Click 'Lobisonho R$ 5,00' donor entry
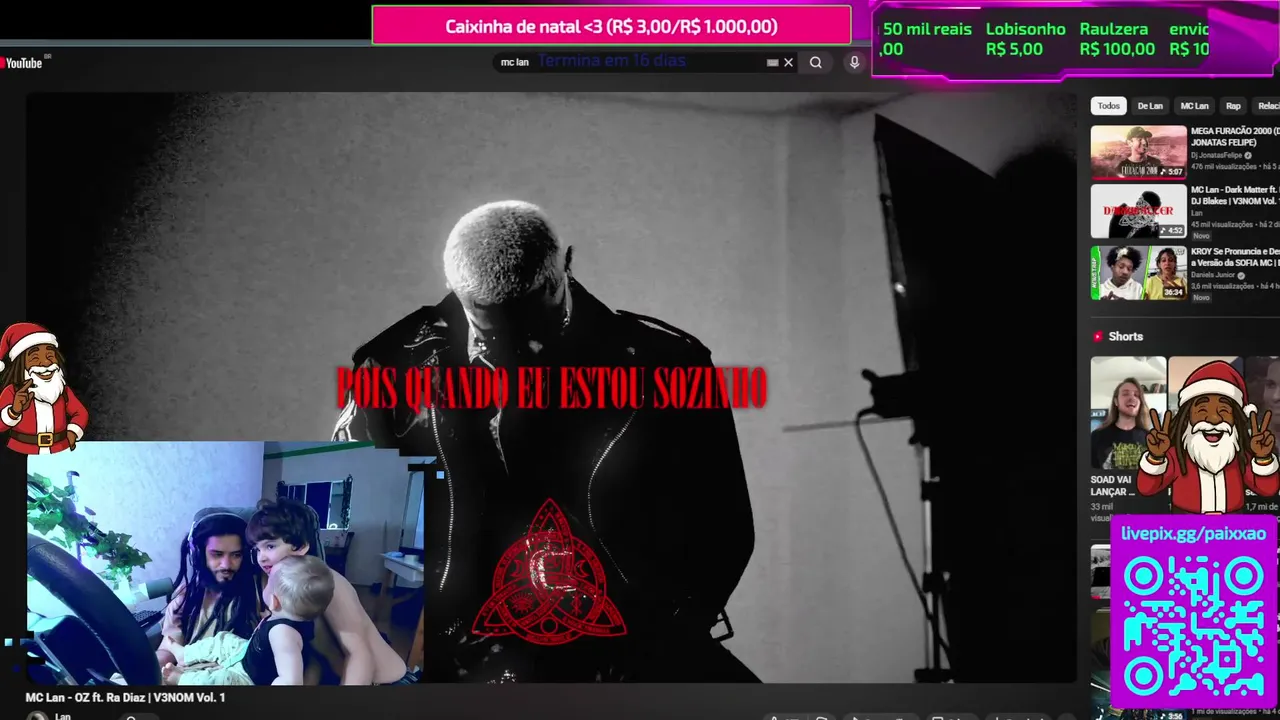1280x720 pixels. tap(1025, 39)
